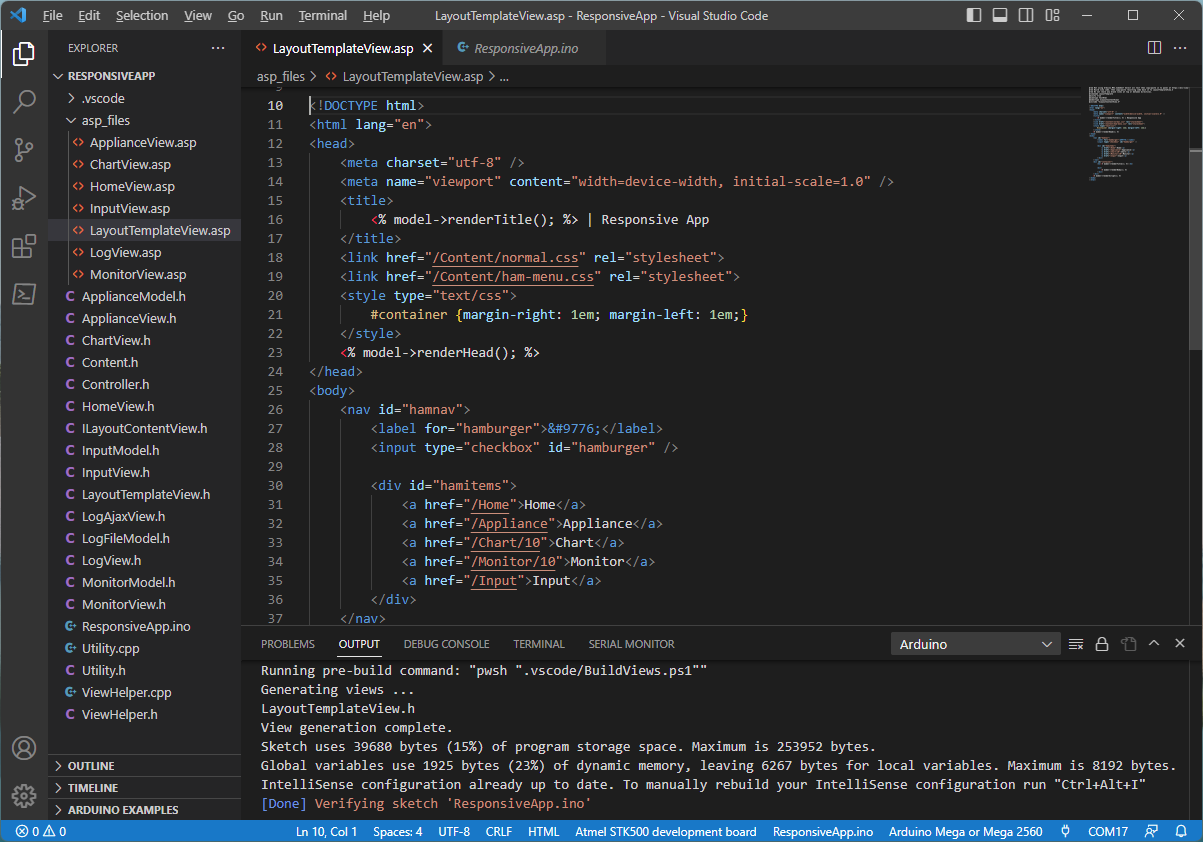Open the Run and Debug view
The image size is (1203, 842).
pyautogui.click(x=24, y=198)
